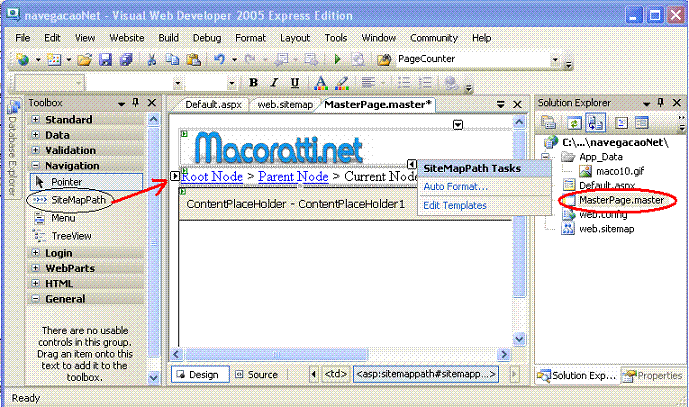Switch to Source view
This screenshot has height=407, width=689.
(x=257, y=374)
